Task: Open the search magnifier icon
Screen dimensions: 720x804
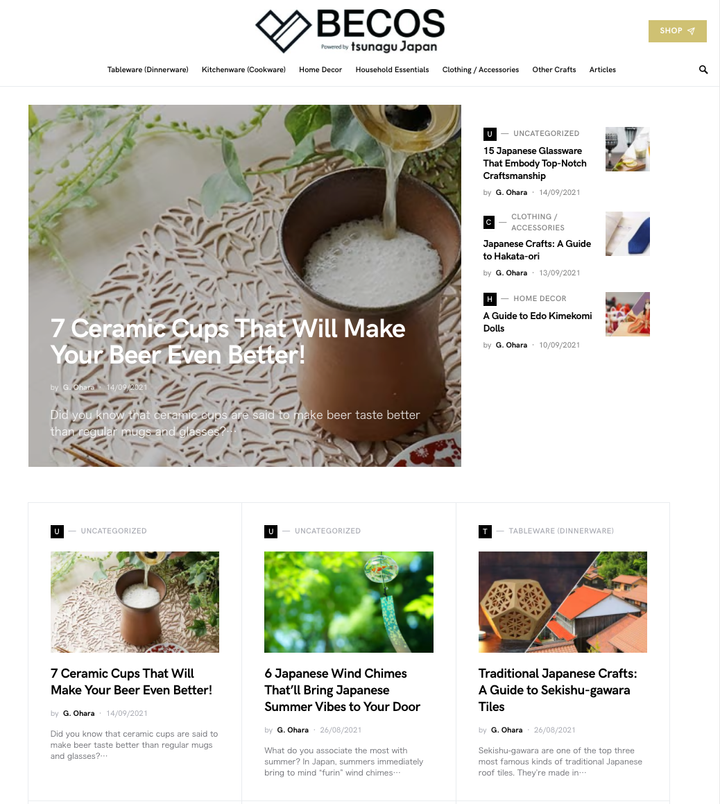Action: click(x=703, y=70)
